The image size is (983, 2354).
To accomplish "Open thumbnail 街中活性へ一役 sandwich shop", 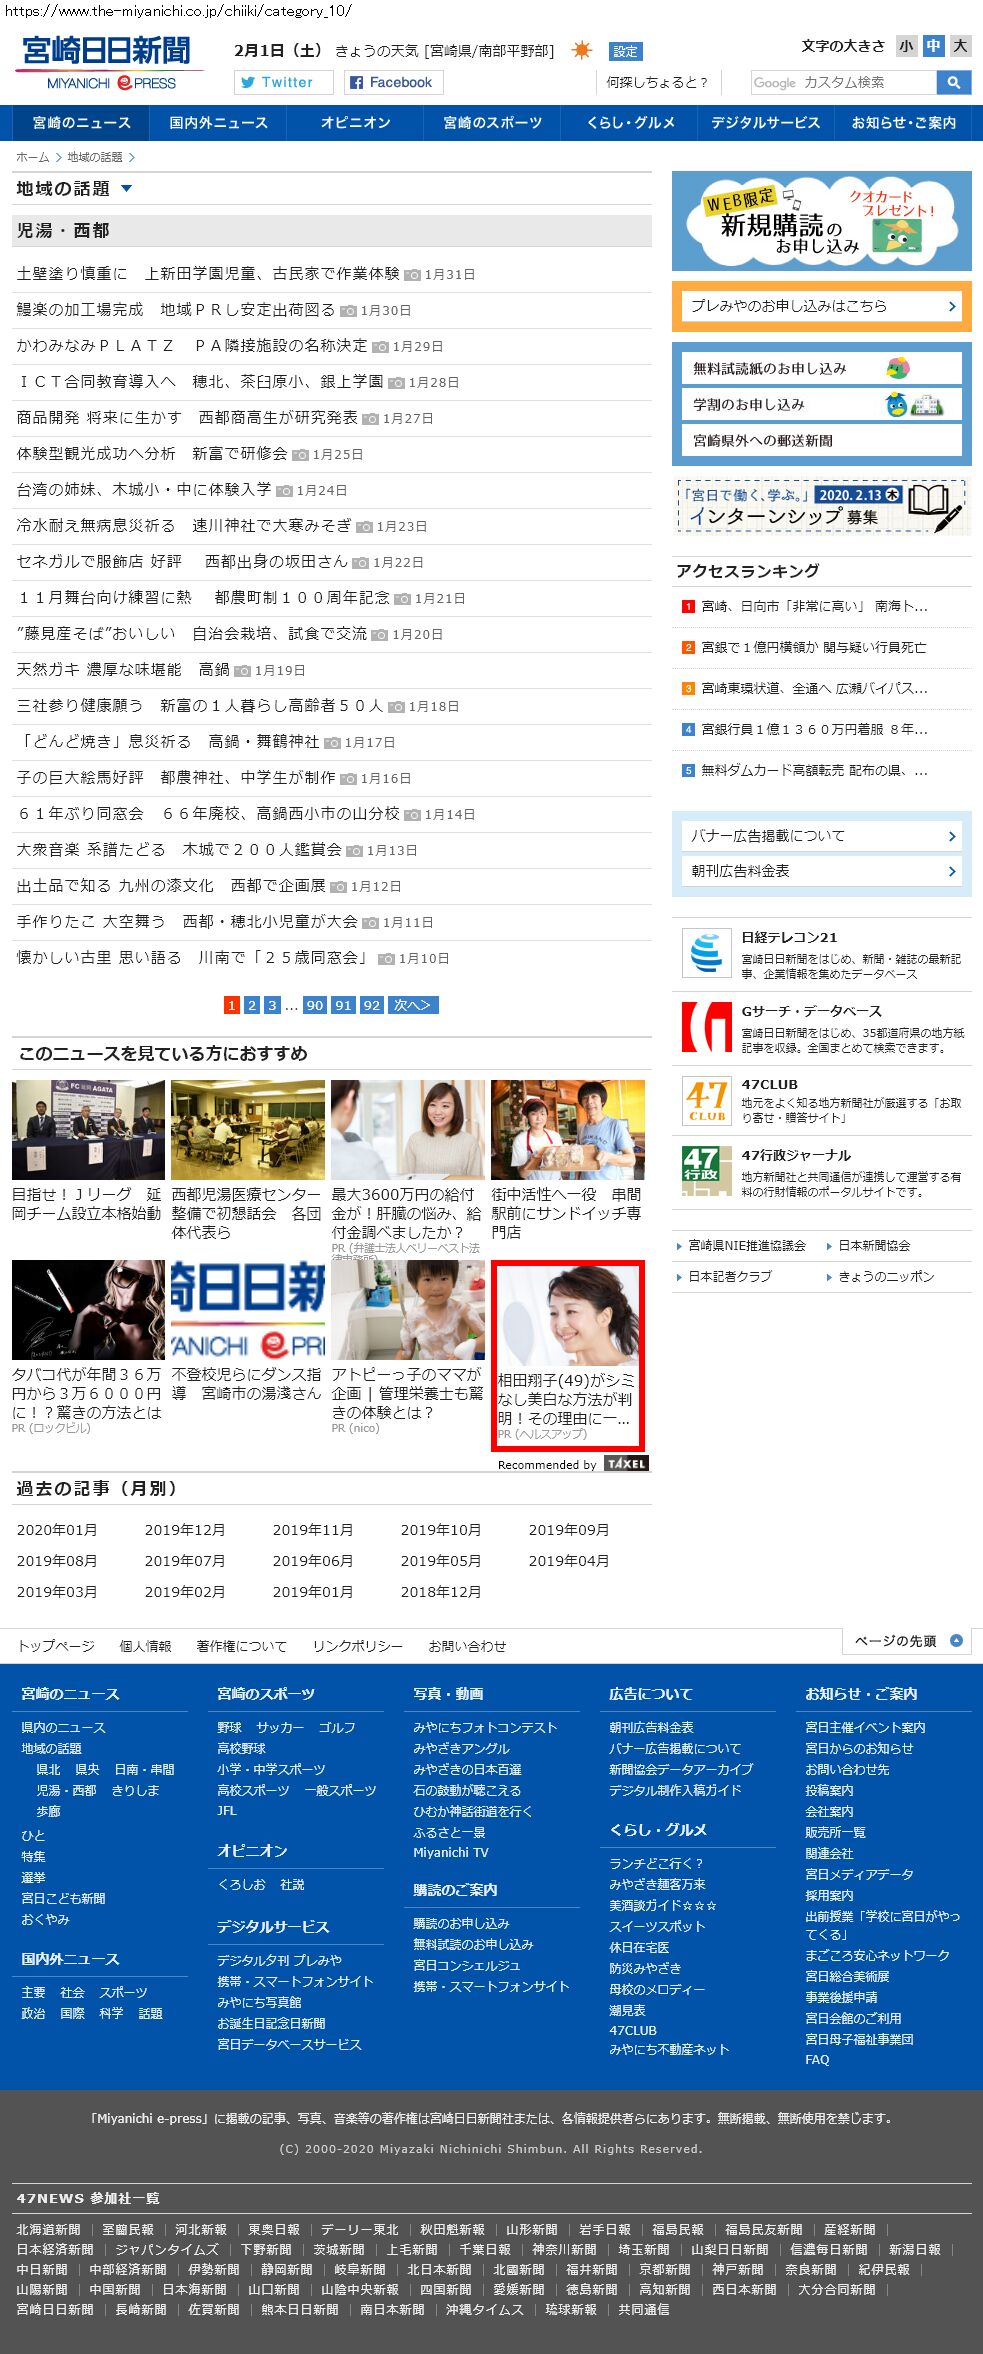I will pos(568,1129).
